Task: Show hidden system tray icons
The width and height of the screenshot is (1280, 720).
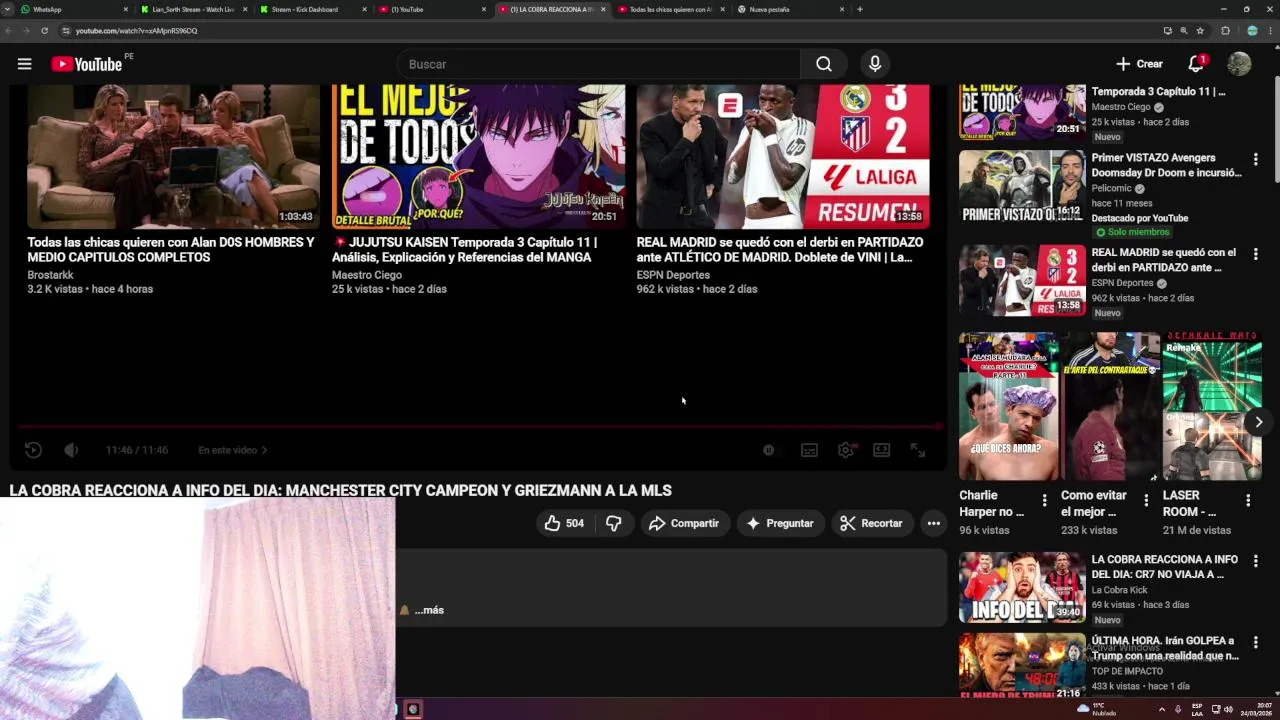Action: pos(1161,709)
